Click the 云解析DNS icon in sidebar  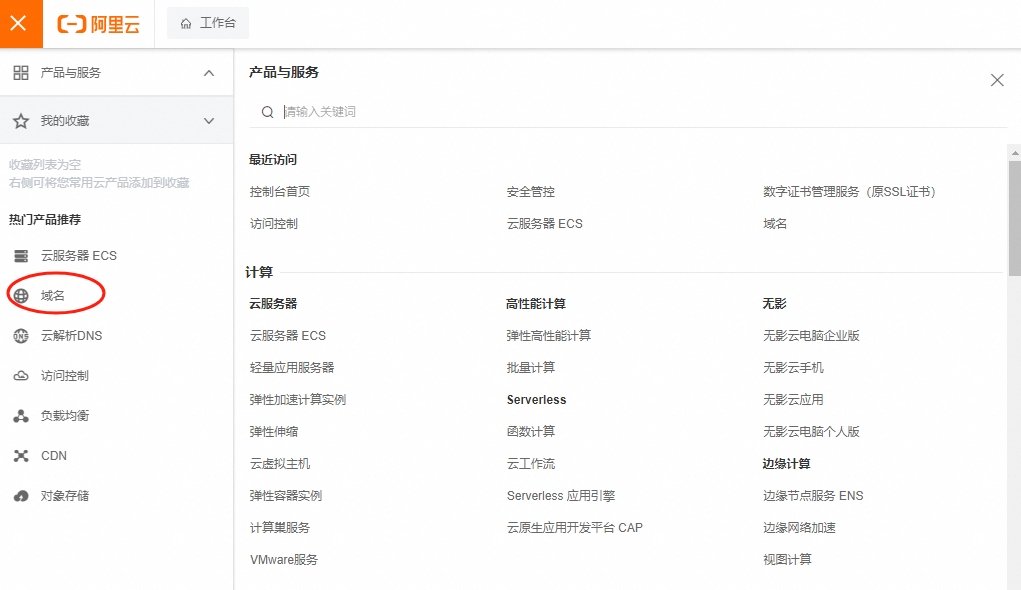[x=21, y=336]
